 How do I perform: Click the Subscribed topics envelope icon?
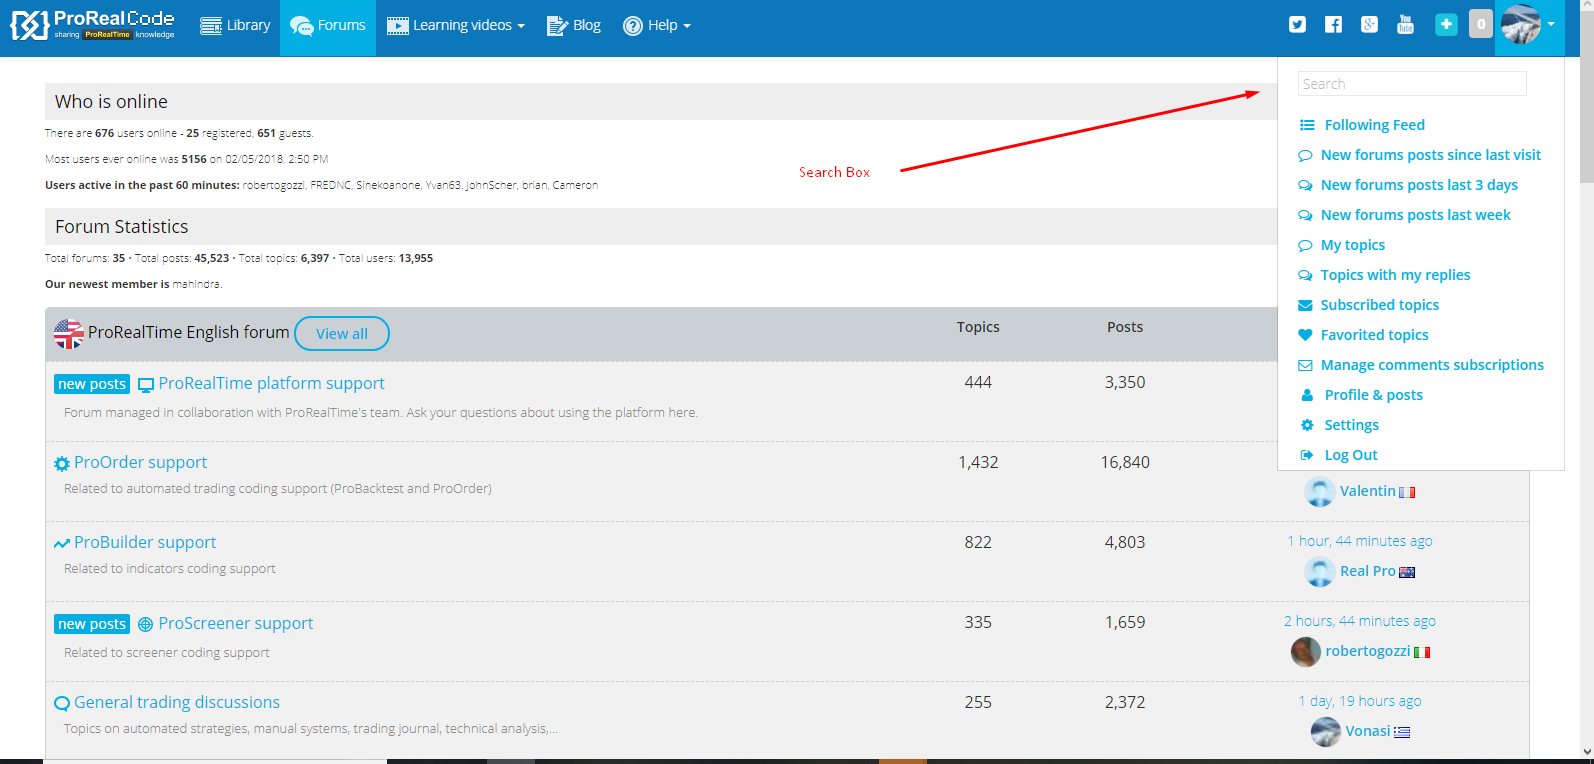(x=1305, y=305)
